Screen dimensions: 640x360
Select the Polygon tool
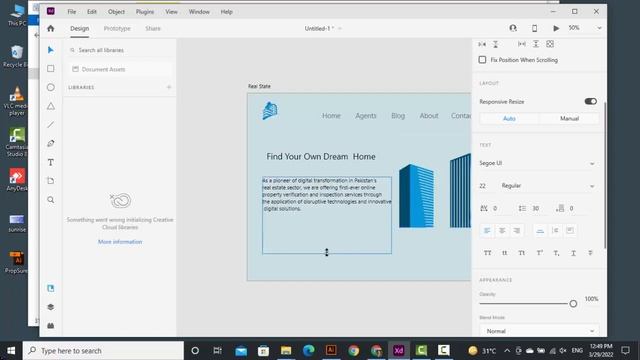(51, 106)
